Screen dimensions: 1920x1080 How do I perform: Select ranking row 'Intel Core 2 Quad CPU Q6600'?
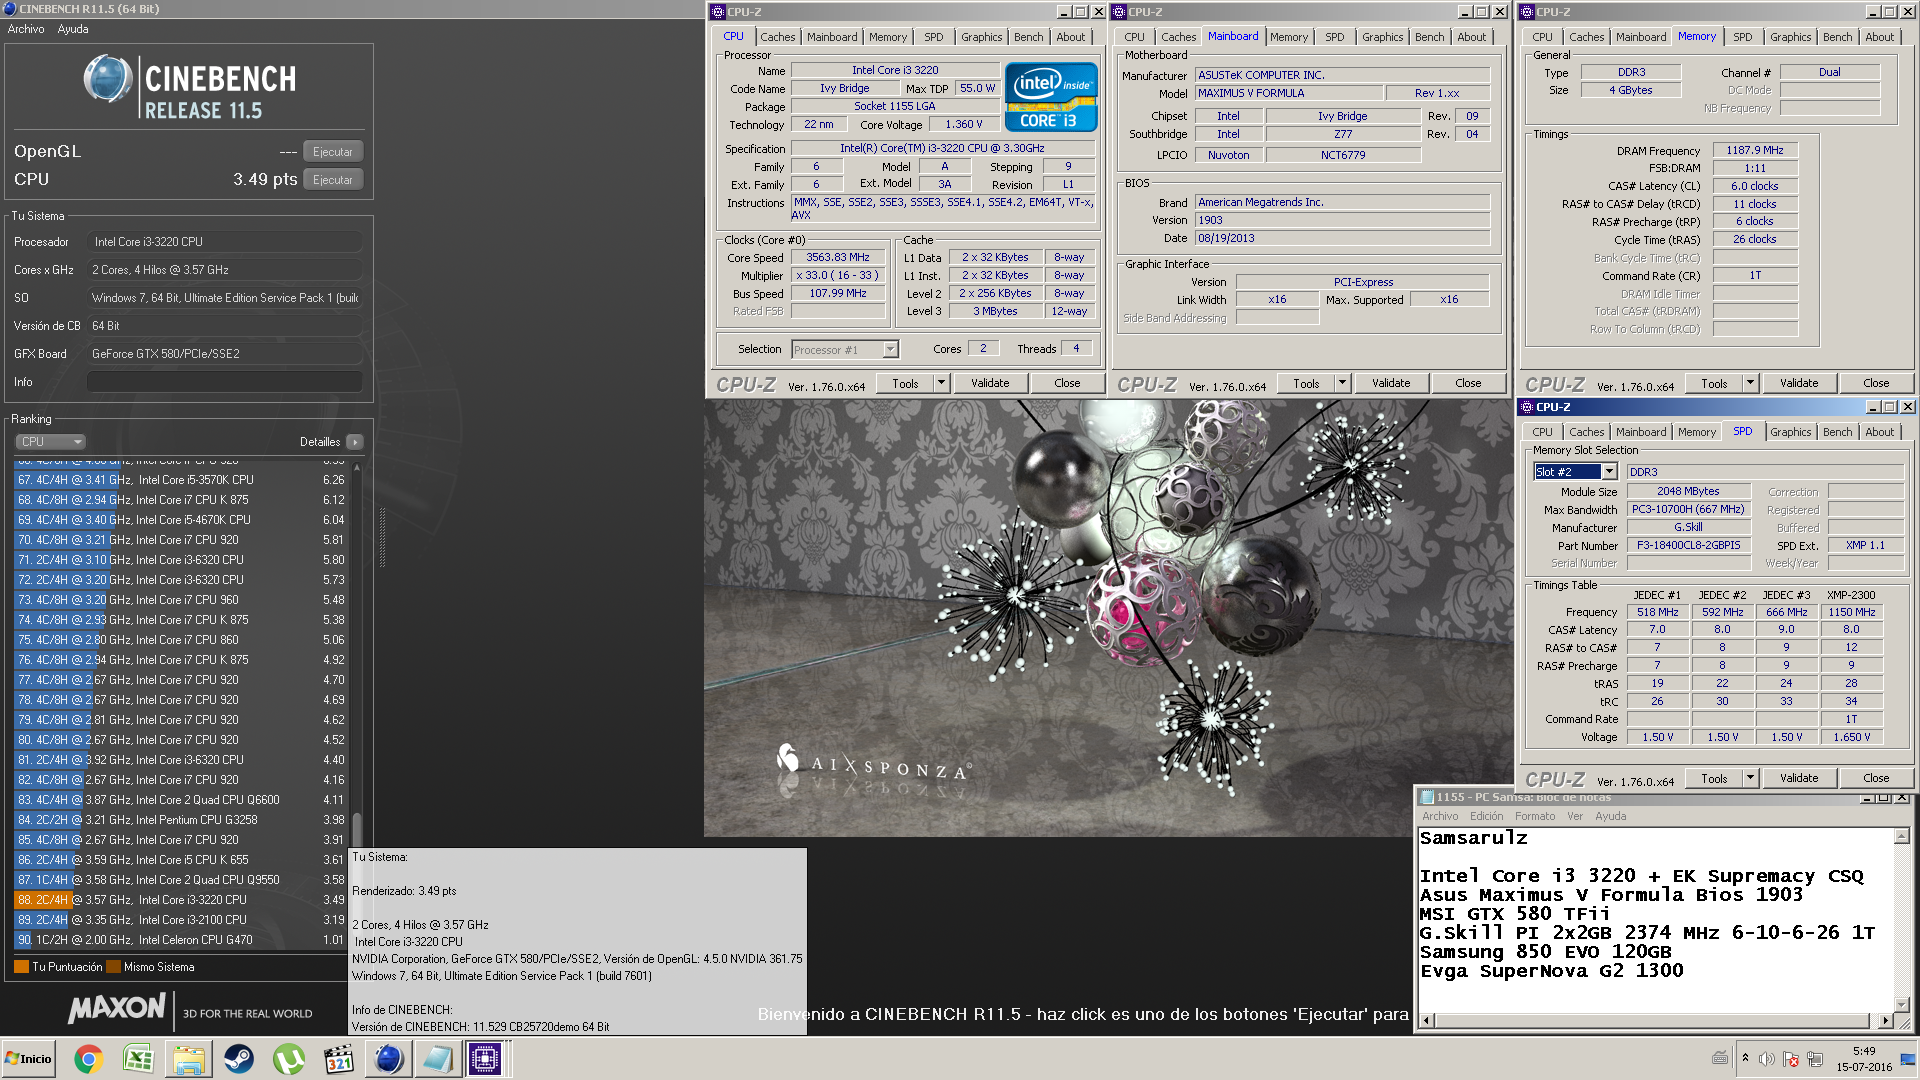180,800
